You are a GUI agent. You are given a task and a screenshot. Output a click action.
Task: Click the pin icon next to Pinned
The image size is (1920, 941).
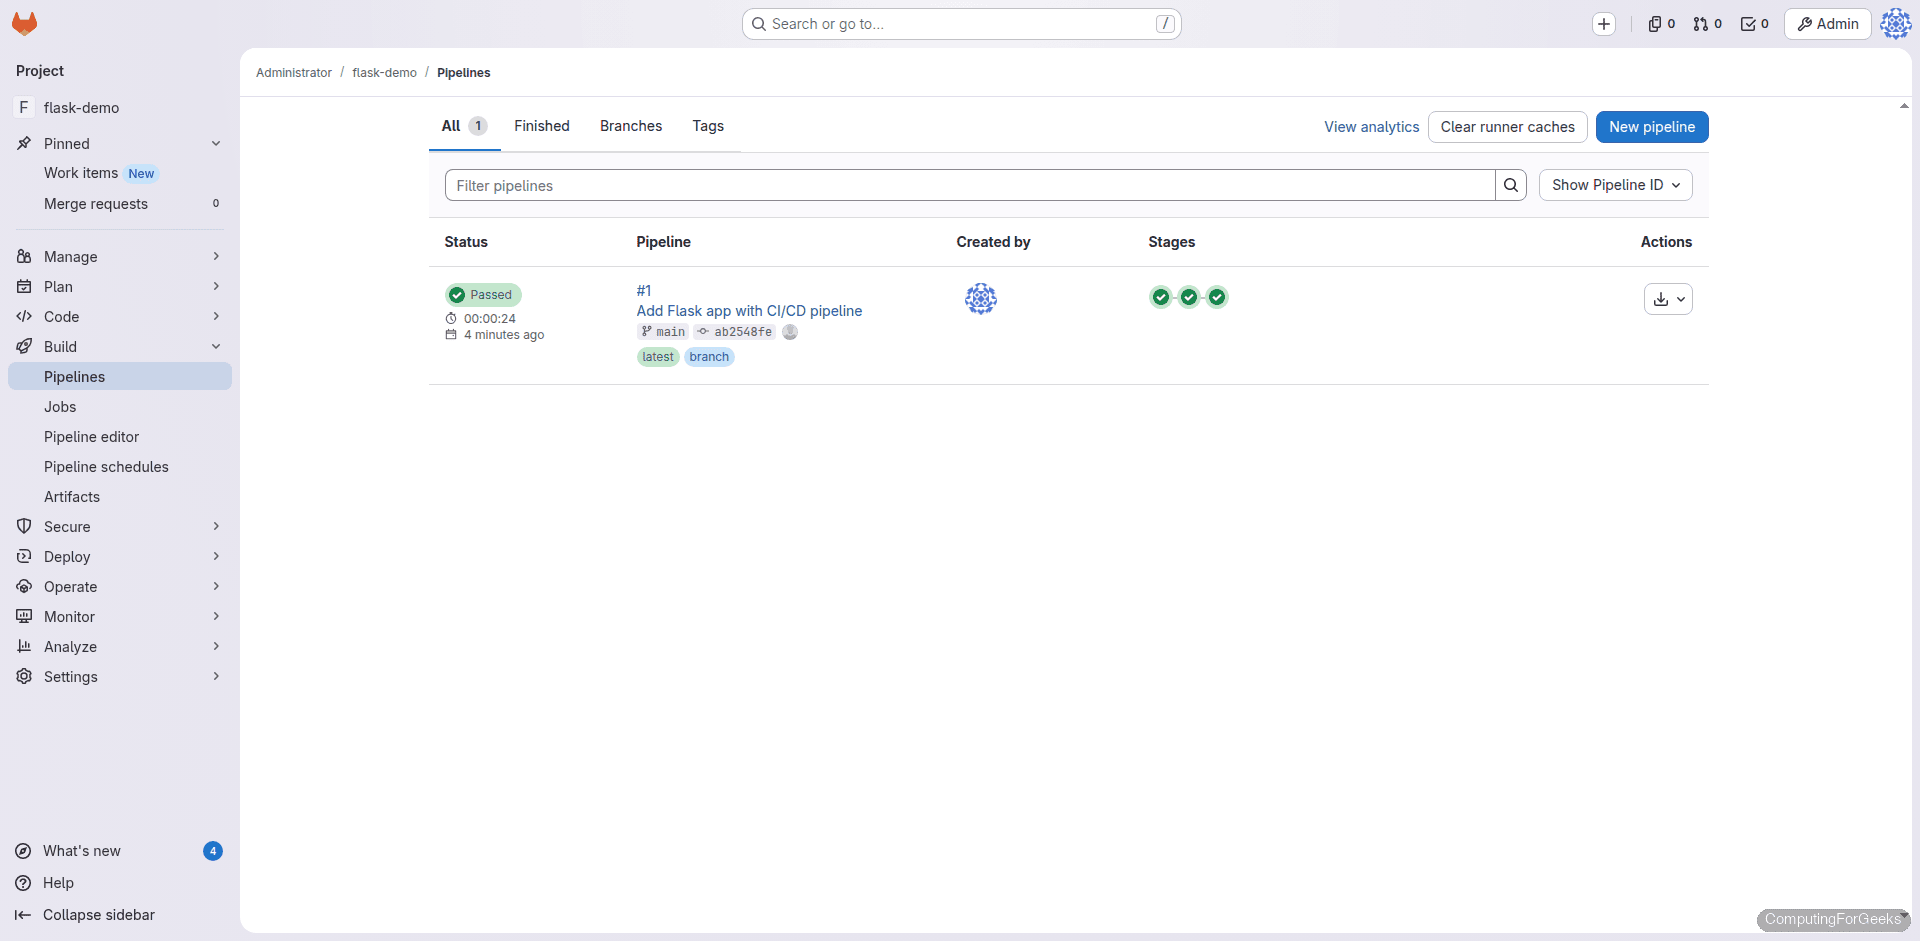[23, 143]
